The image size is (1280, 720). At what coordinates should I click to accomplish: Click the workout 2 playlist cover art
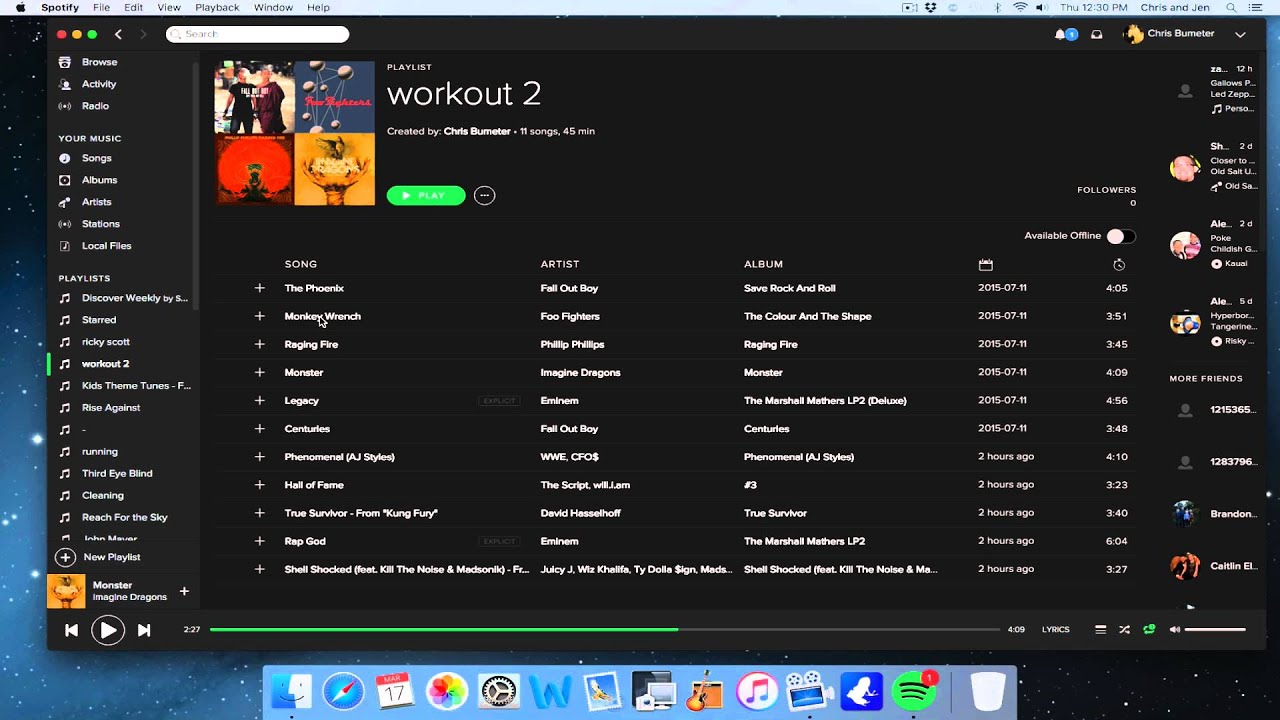[x=294, y=133]
